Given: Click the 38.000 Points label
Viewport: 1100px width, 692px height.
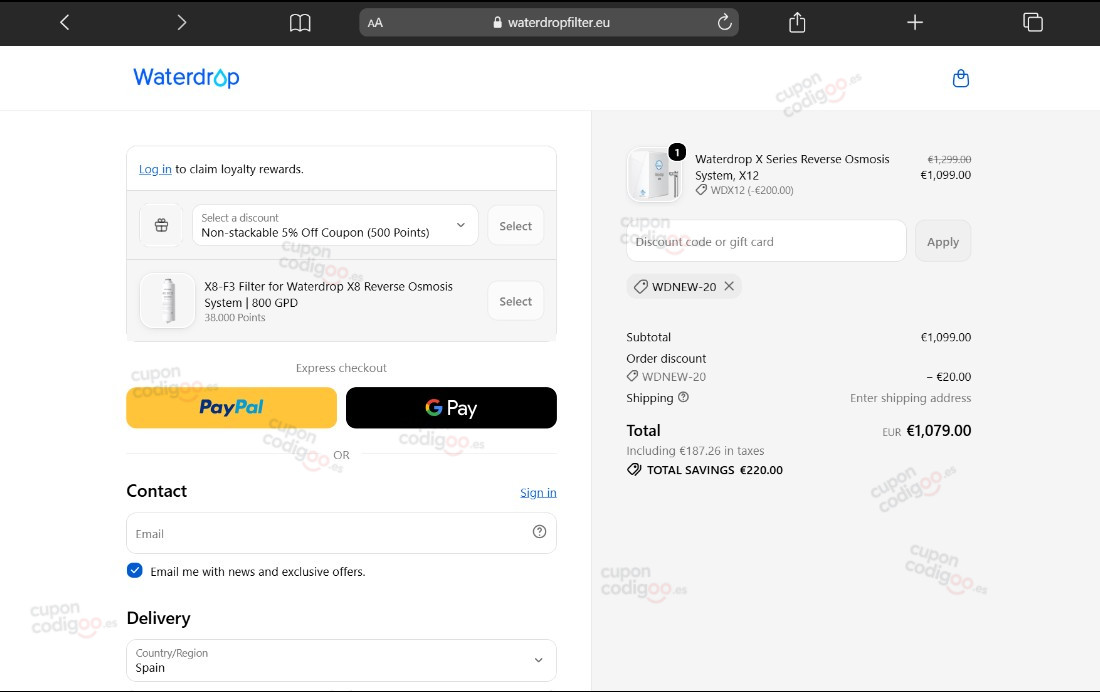Looking at the screenshot, I should point(235,317).
